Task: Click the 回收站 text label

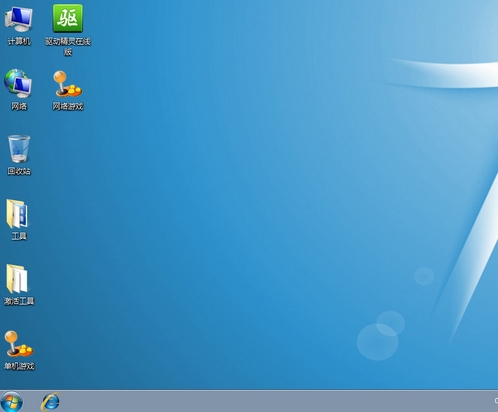Action: pyautogui.click(x=19, y=171)
